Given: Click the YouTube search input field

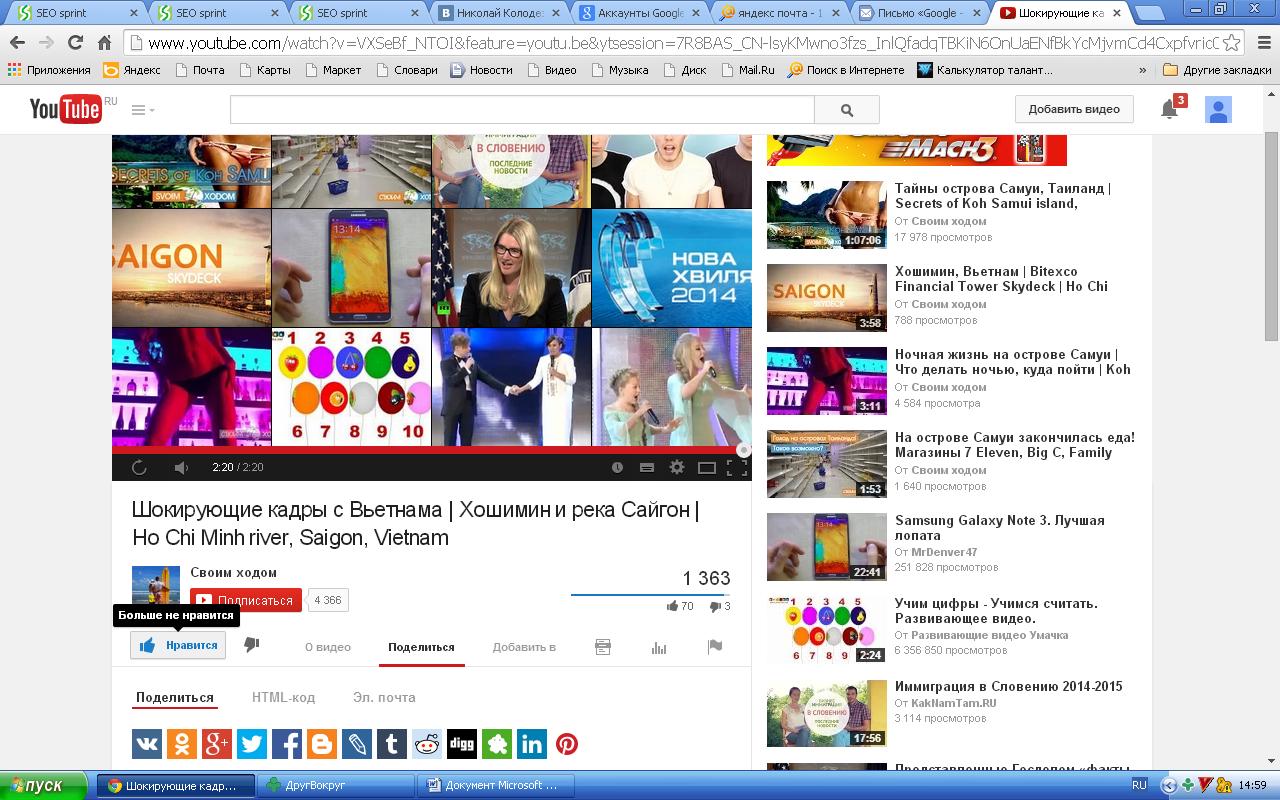Looking at the screenshot, I should click(522, 110).
